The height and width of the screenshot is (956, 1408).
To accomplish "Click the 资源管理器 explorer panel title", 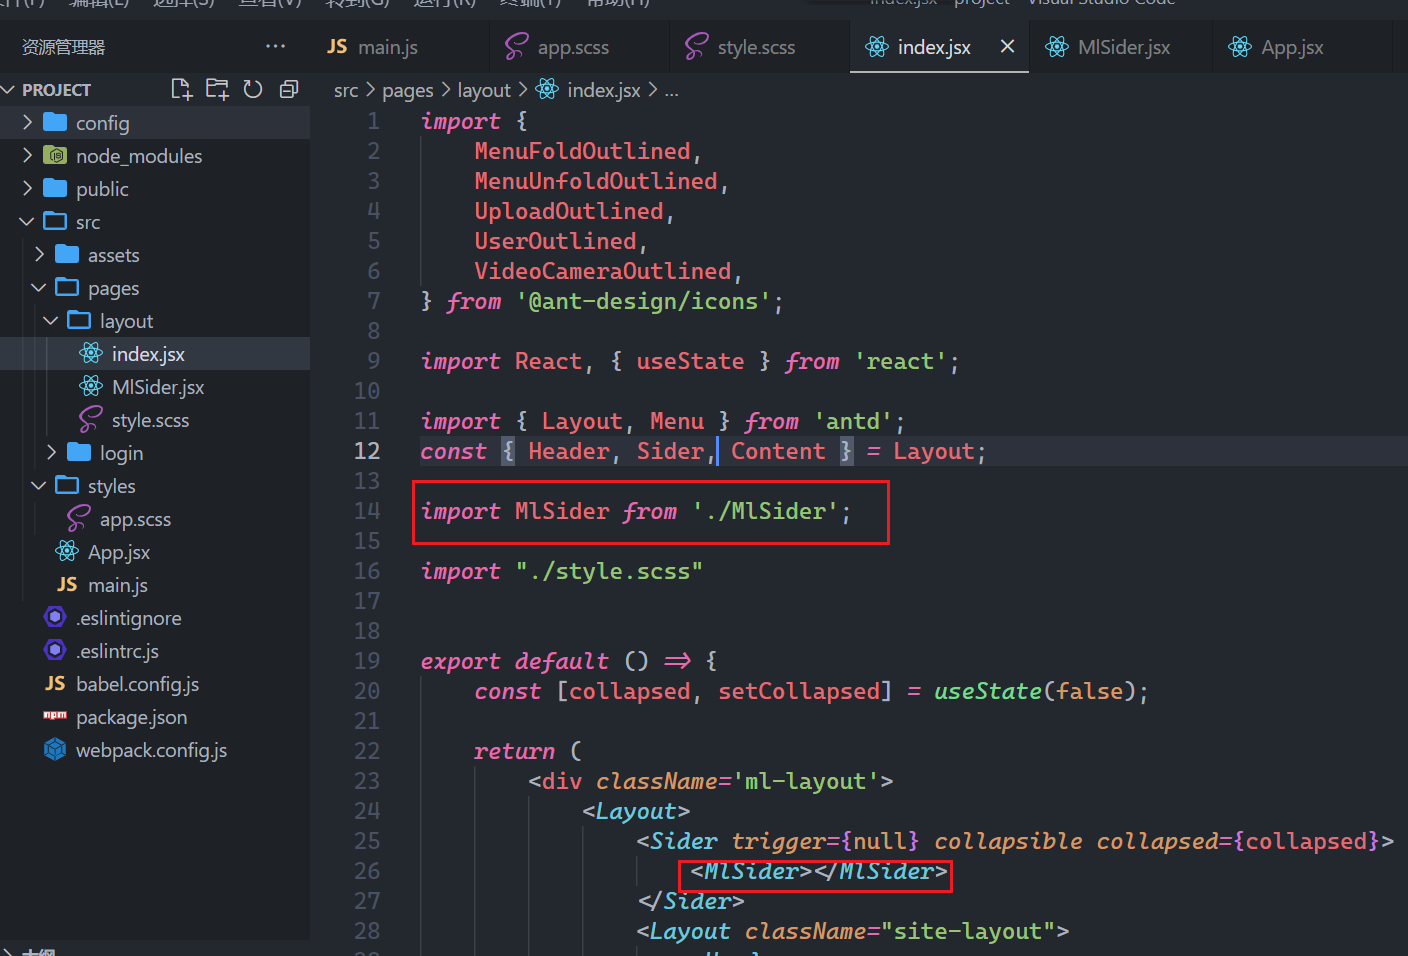I will click(x=63, y=47).
